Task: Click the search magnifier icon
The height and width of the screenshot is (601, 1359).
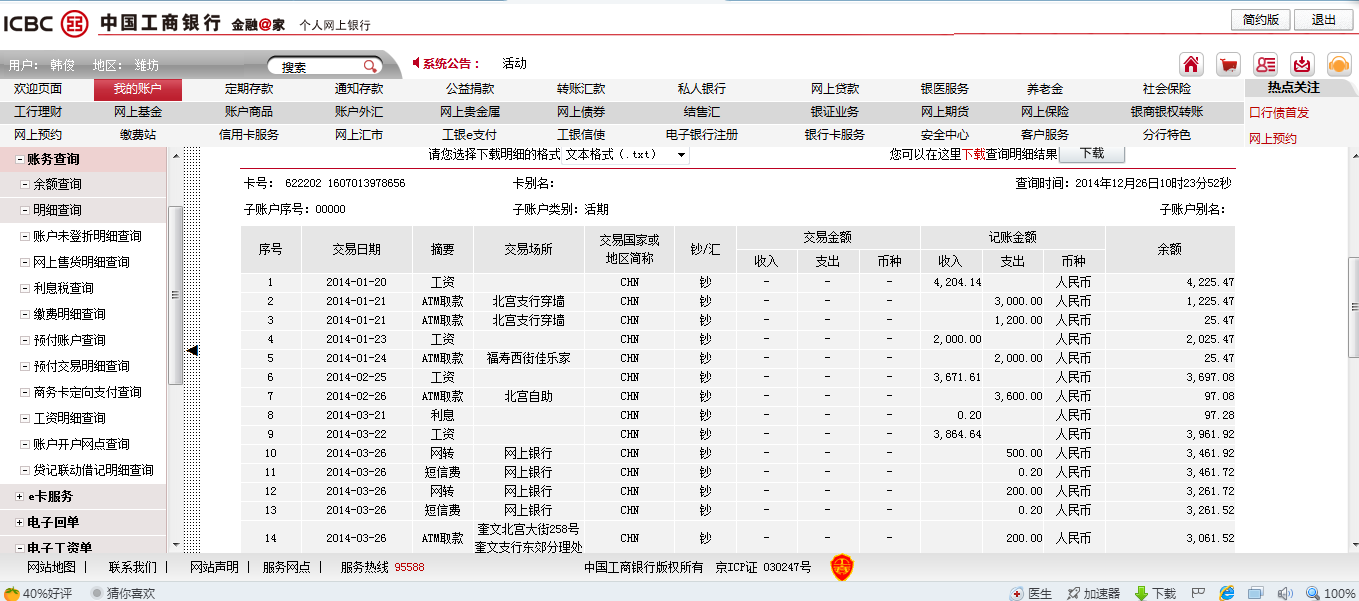Action: (x=370, y=67)
